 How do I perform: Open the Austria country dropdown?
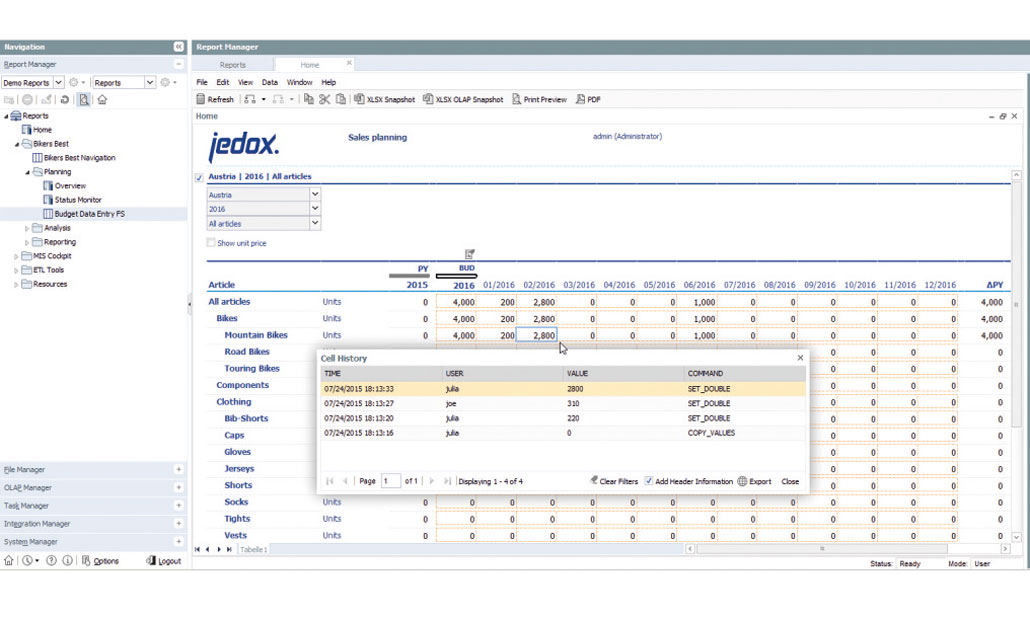pos(315,195)
